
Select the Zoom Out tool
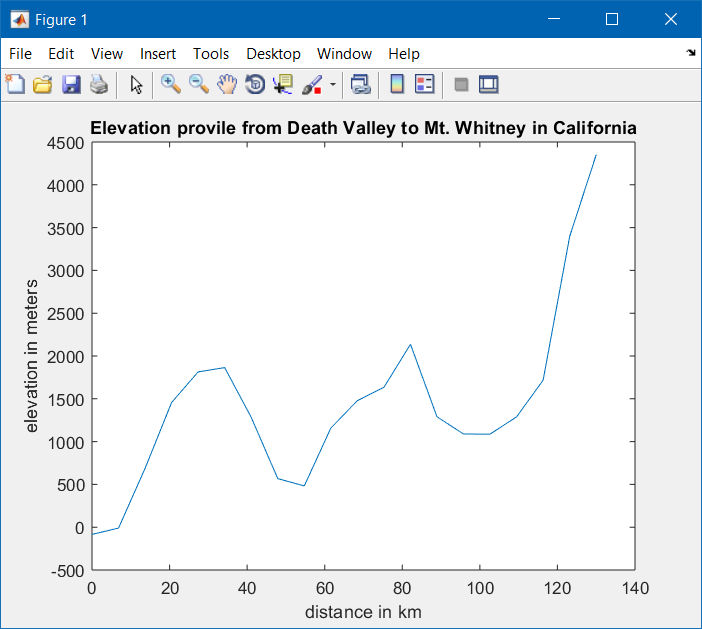(x=199, y=85)
